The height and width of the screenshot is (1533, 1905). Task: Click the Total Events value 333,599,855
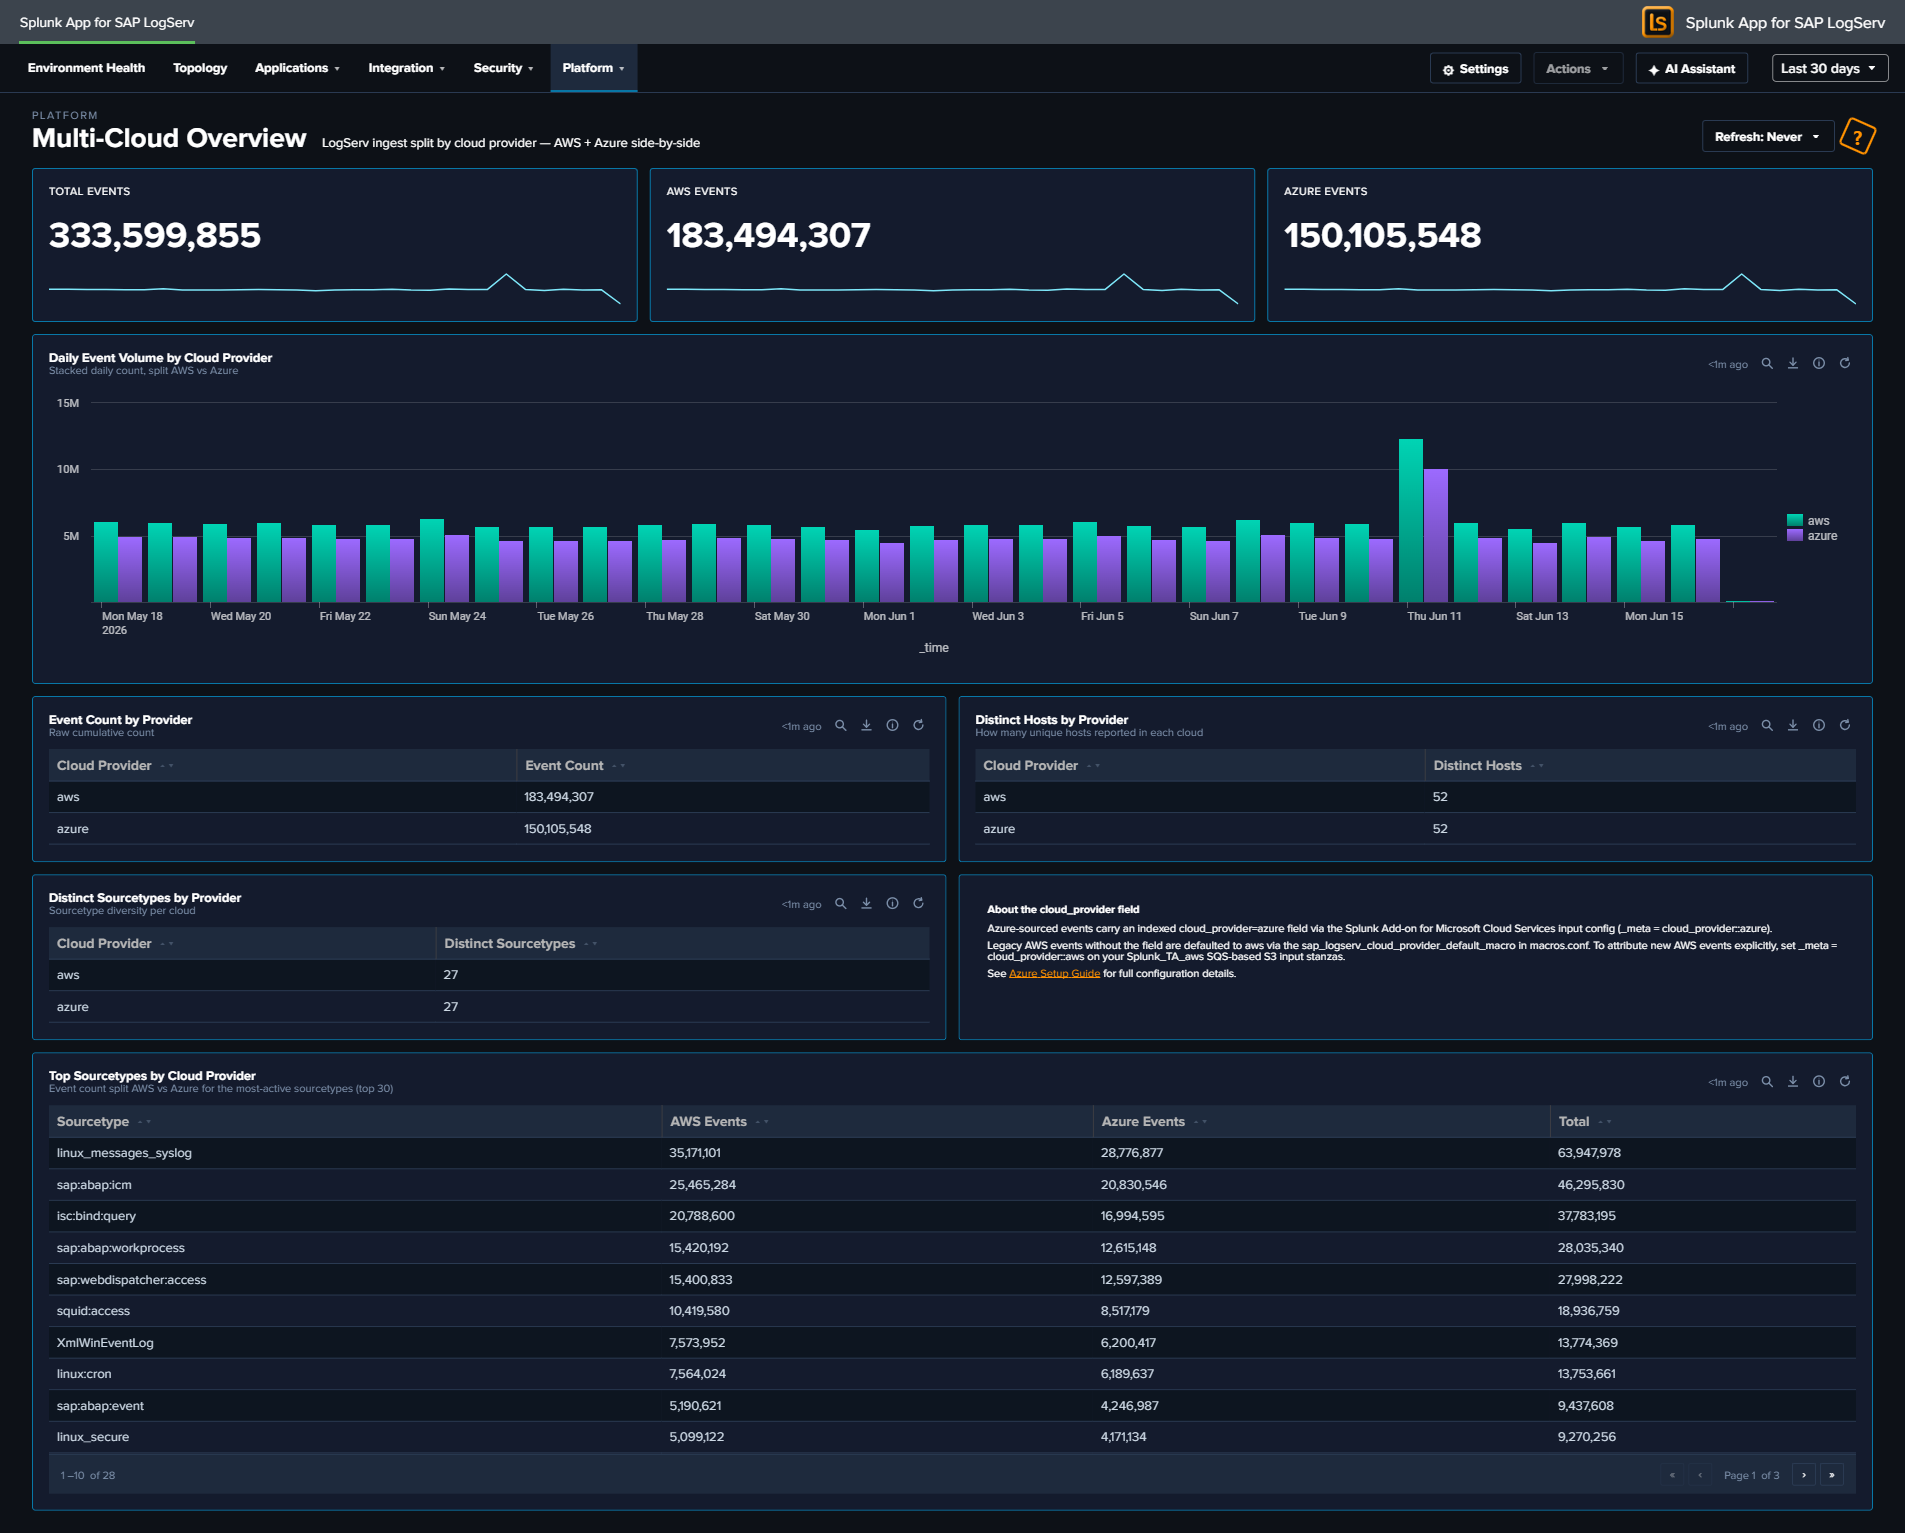tap(155, 236)
